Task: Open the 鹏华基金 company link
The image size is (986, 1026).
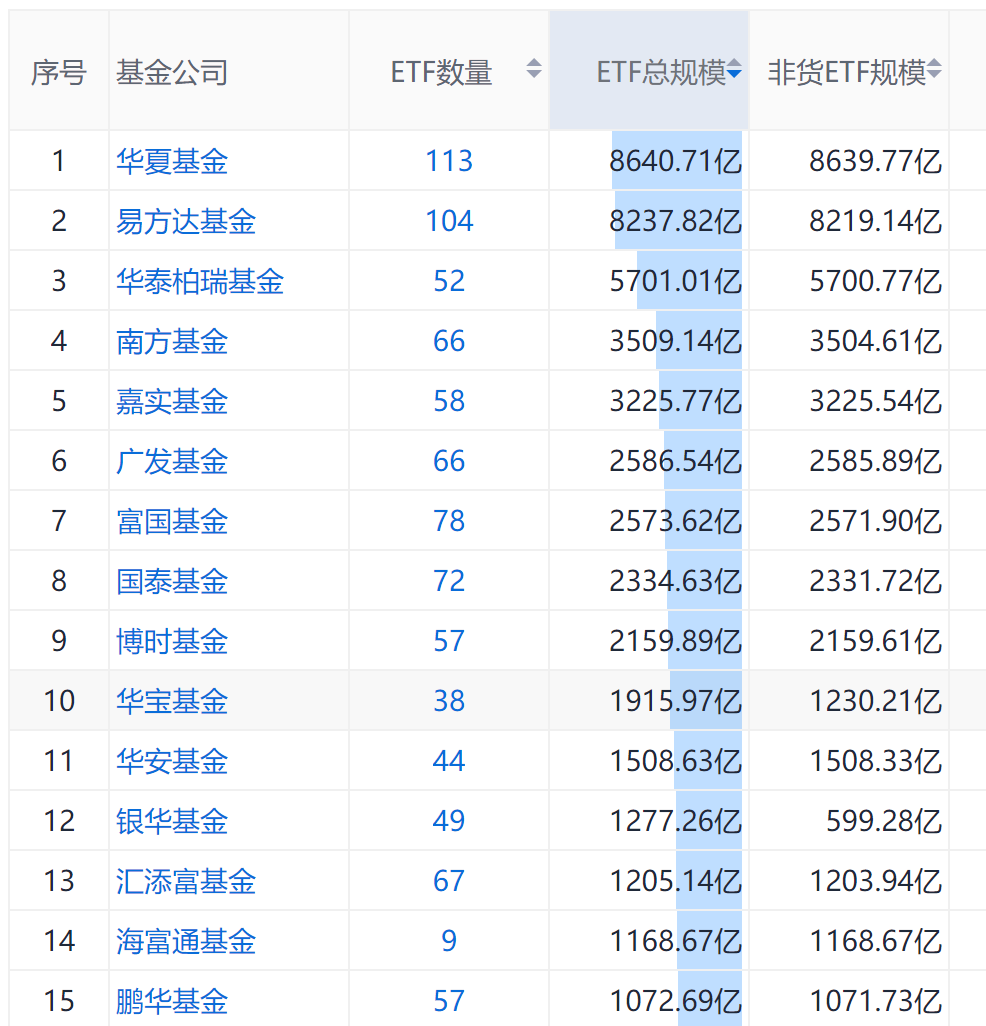Action: click(x=172, y=1000)
